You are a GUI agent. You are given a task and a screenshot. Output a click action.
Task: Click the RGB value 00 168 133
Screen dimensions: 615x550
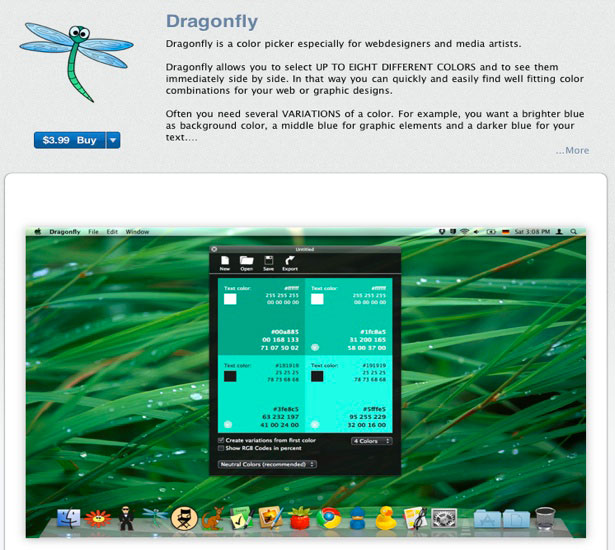[x=280, y=340]
